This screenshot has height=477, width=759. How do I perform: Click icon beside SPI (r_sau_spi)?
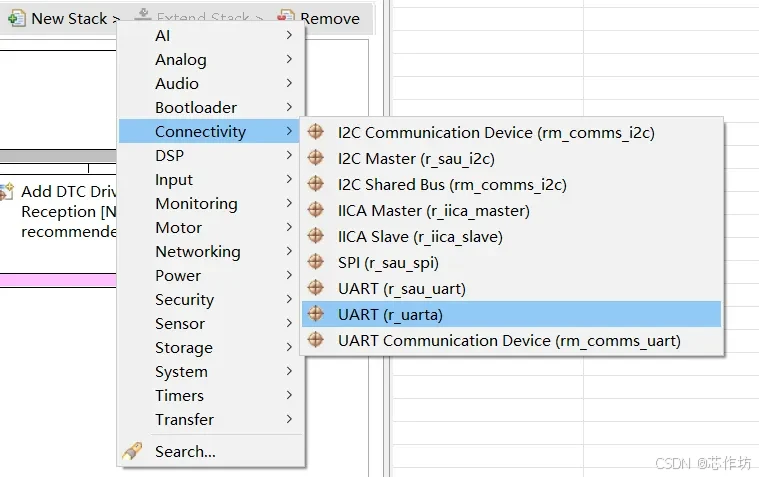pos(316,262)
